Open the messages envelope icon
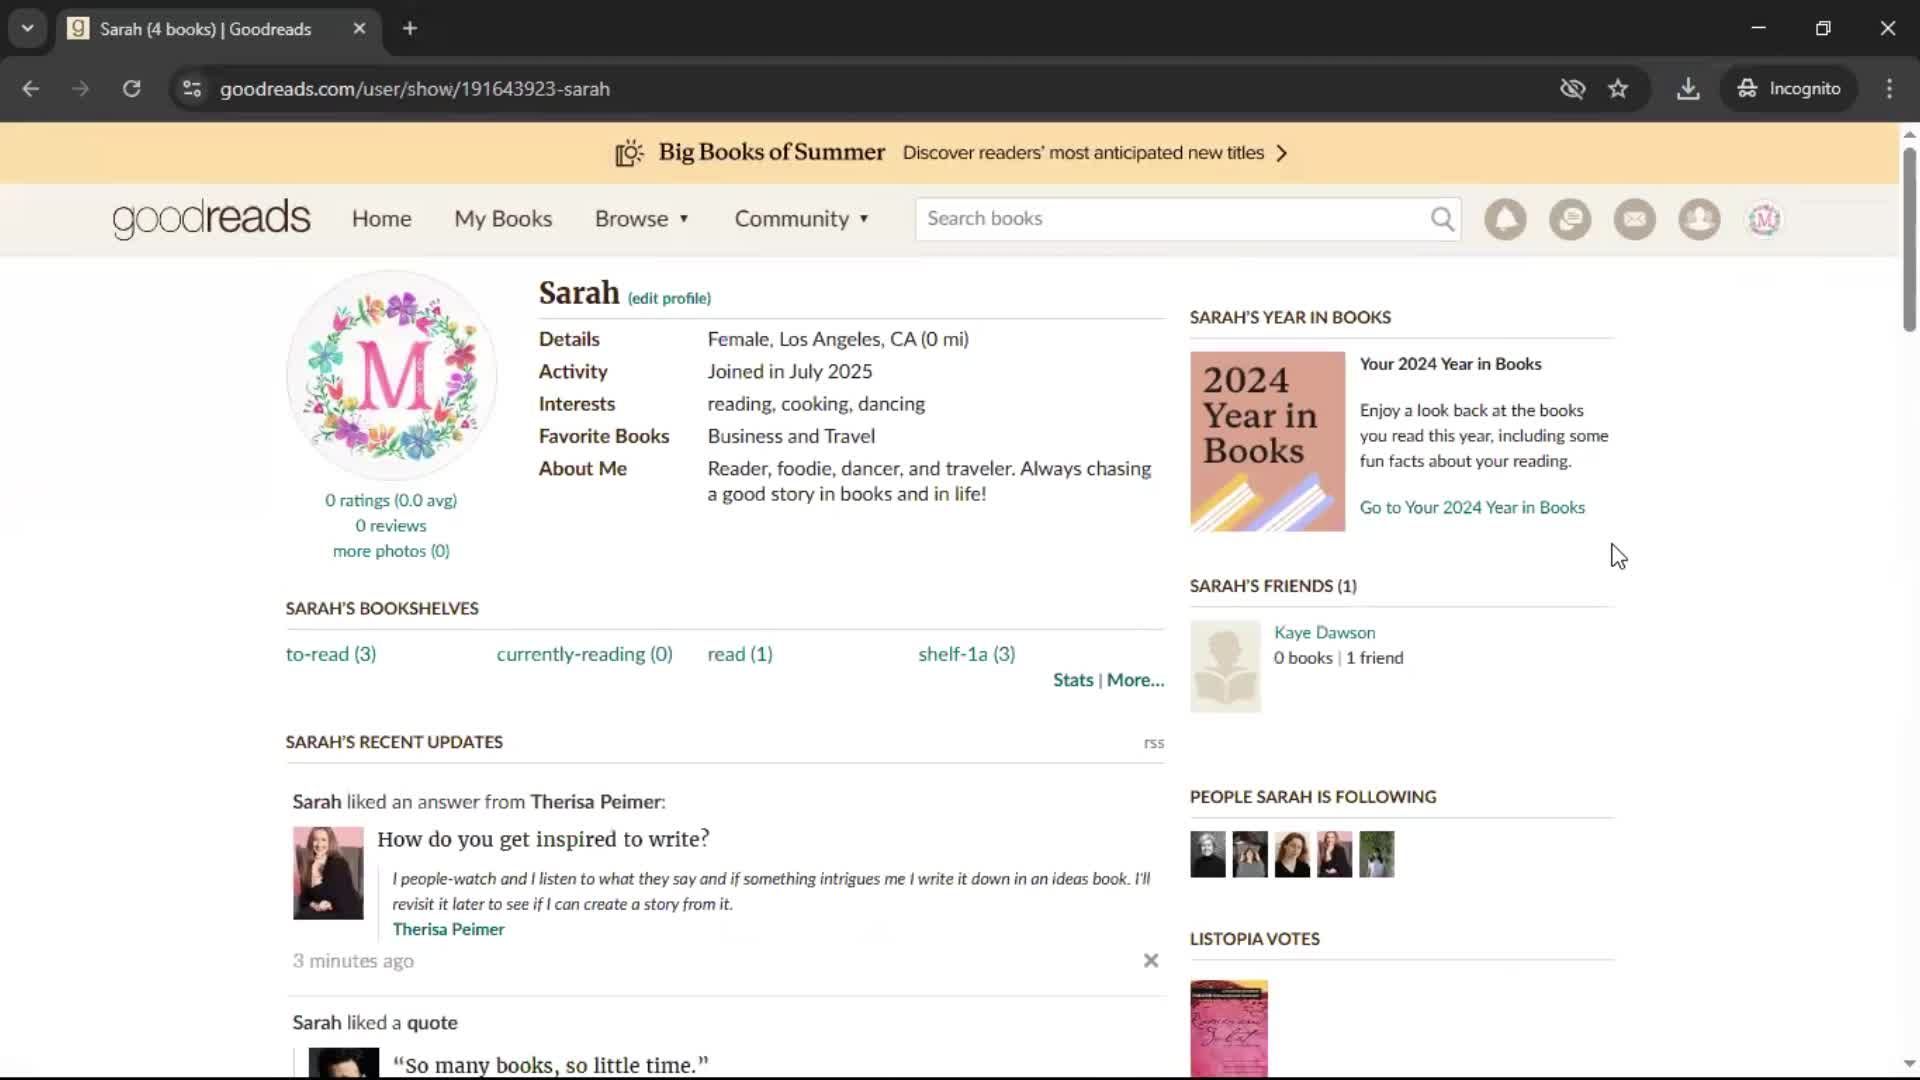This screenshot has height=1080, width=1920. point(1635,219)
